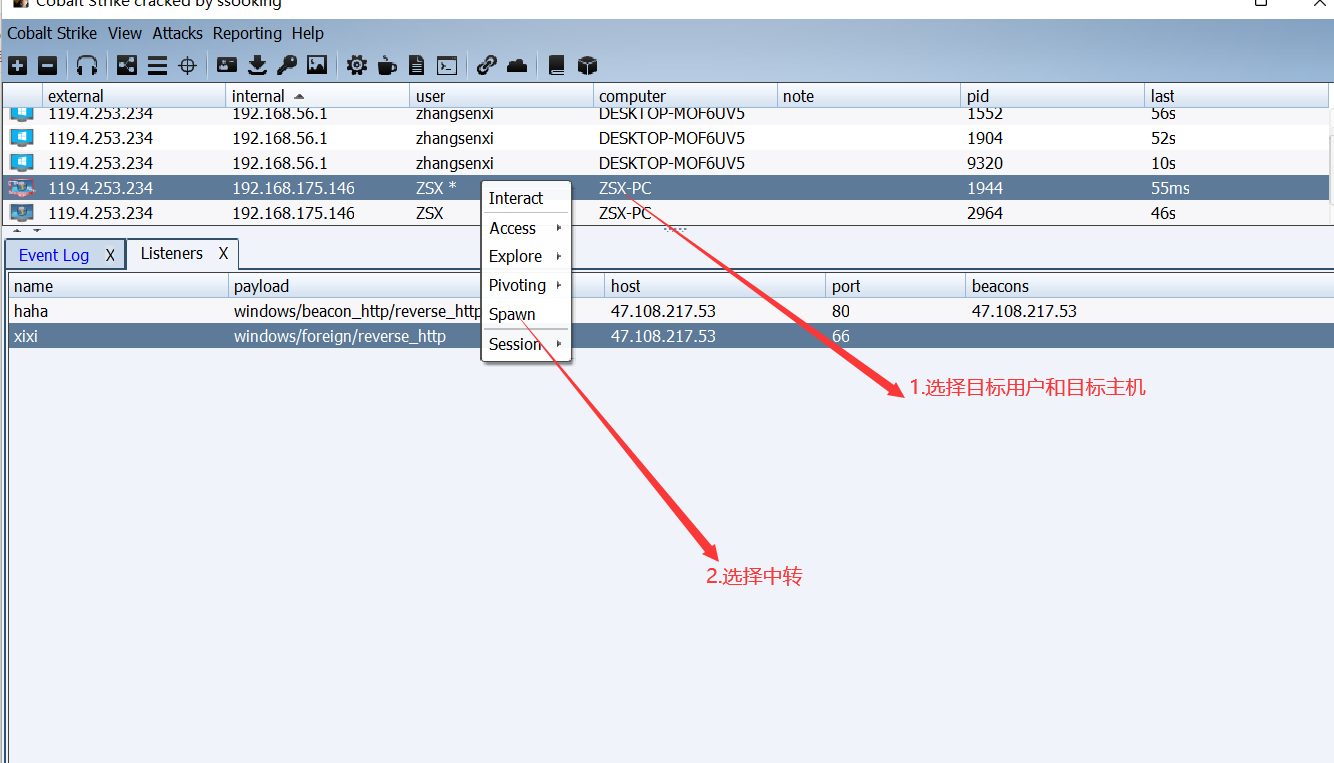Open the Reporting menu
This screenshot has width=1334, height=763.
point(247,33)
